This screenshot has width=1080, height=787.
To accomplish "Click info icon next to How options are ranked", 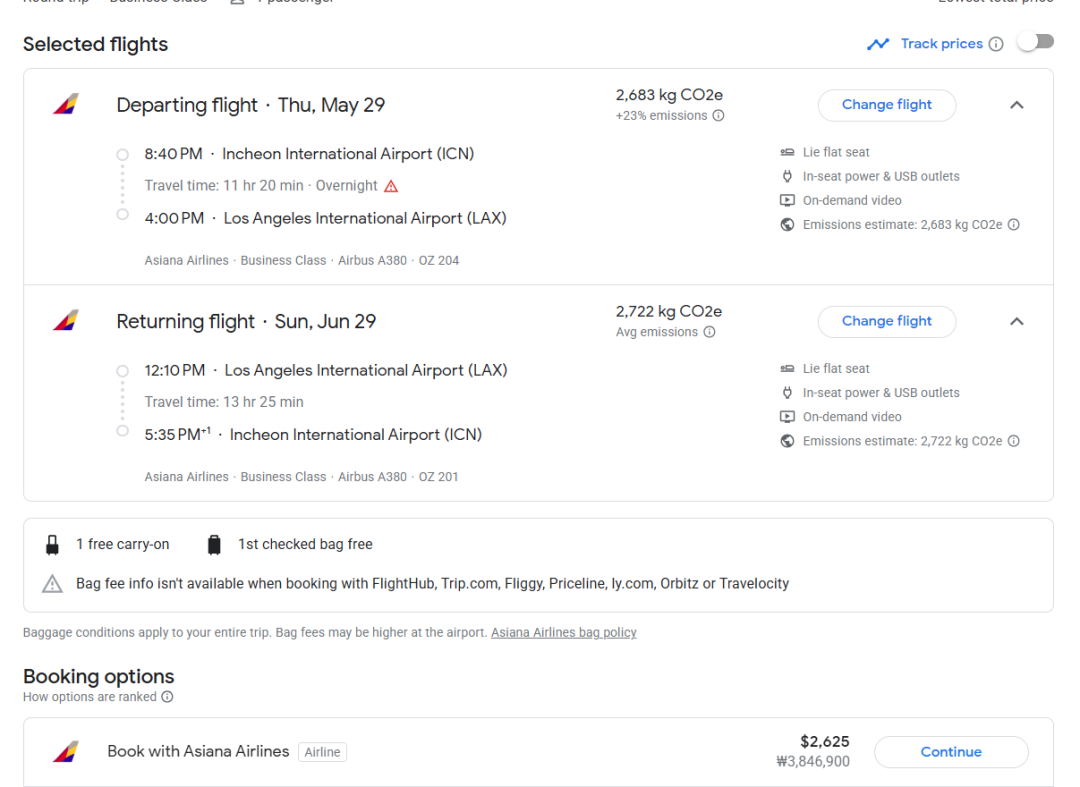I will [167, 697].
